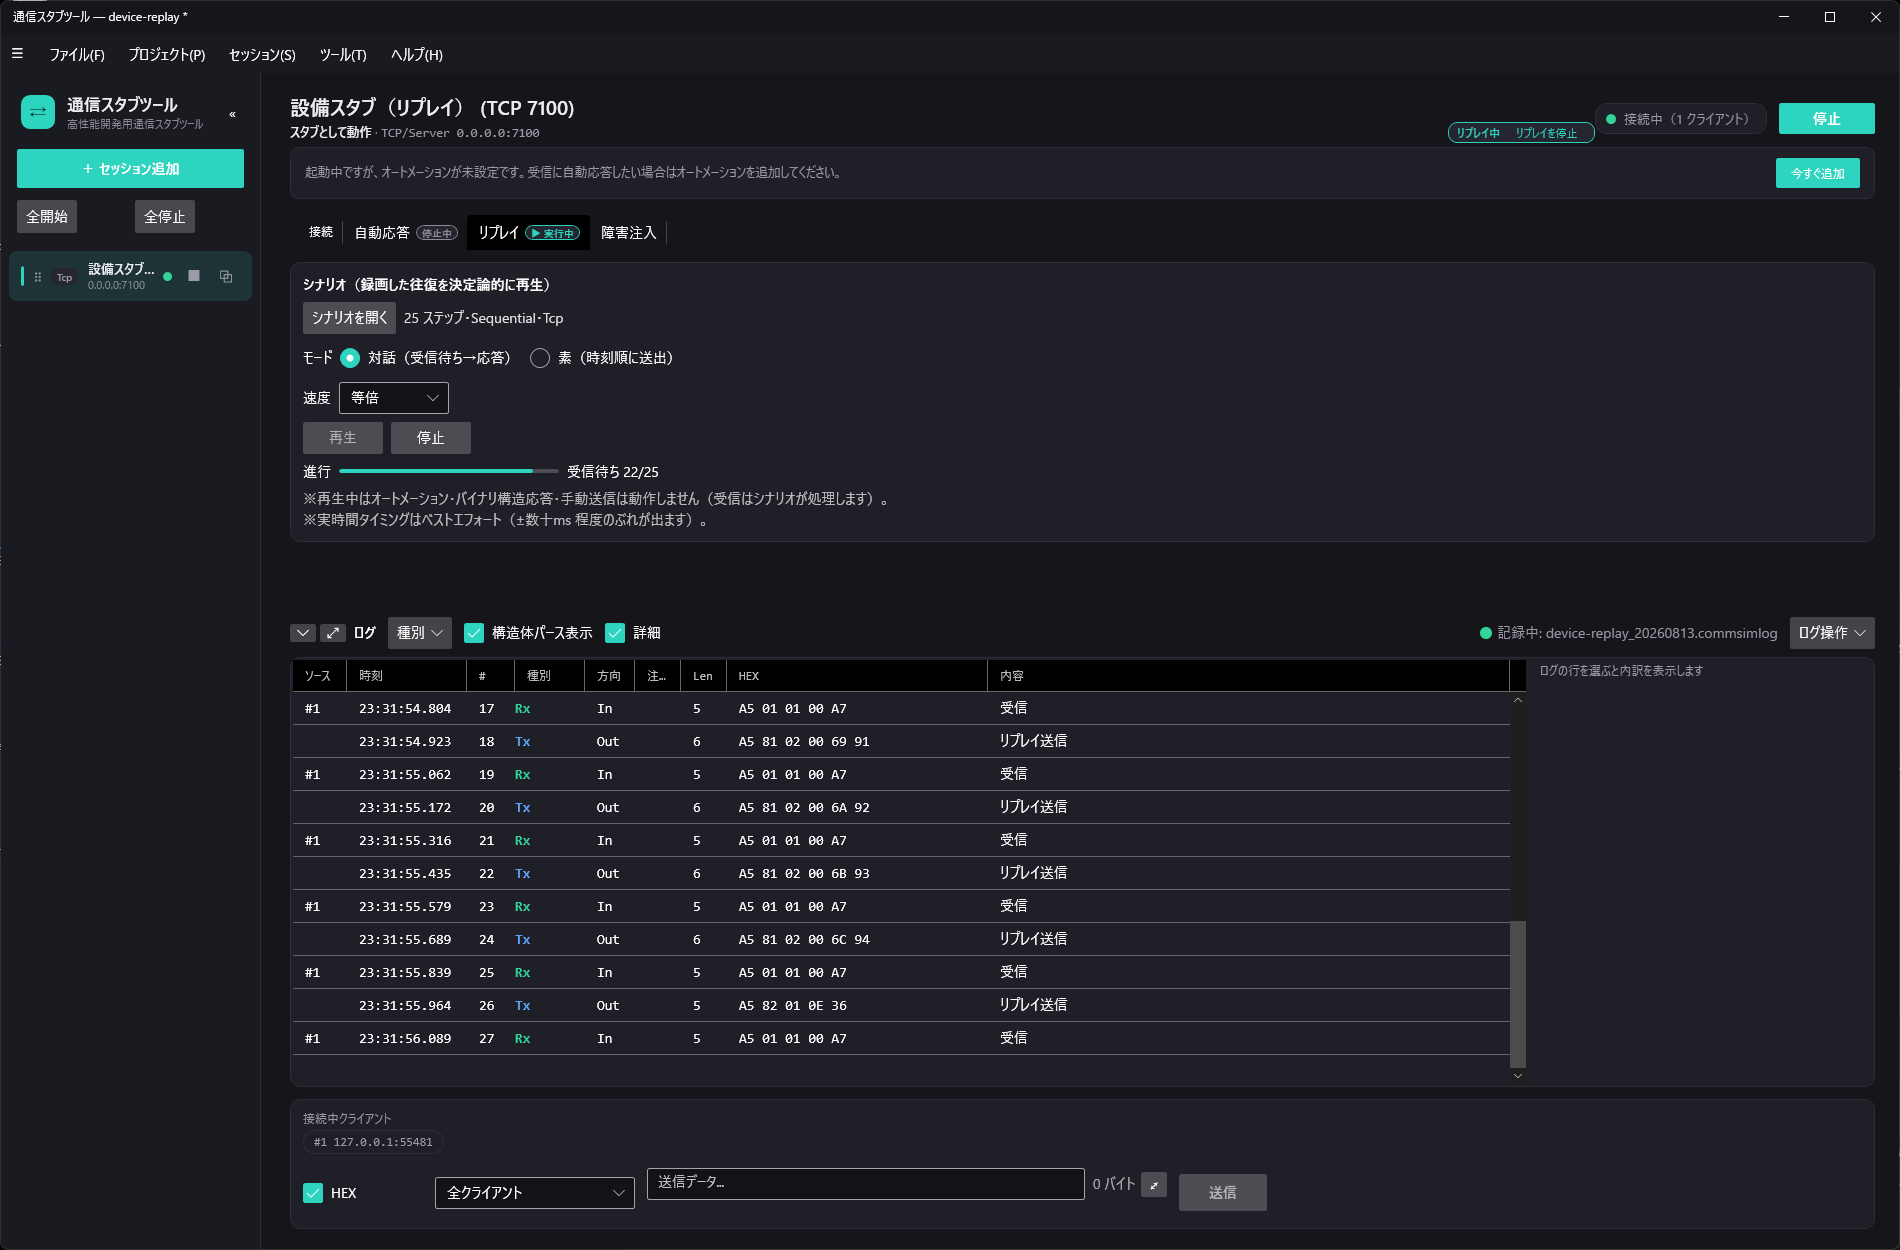Screen dimensions: 1900x1250
Task: Stop the 設備スタブ session with the square icon
Action: click(194, 276)
